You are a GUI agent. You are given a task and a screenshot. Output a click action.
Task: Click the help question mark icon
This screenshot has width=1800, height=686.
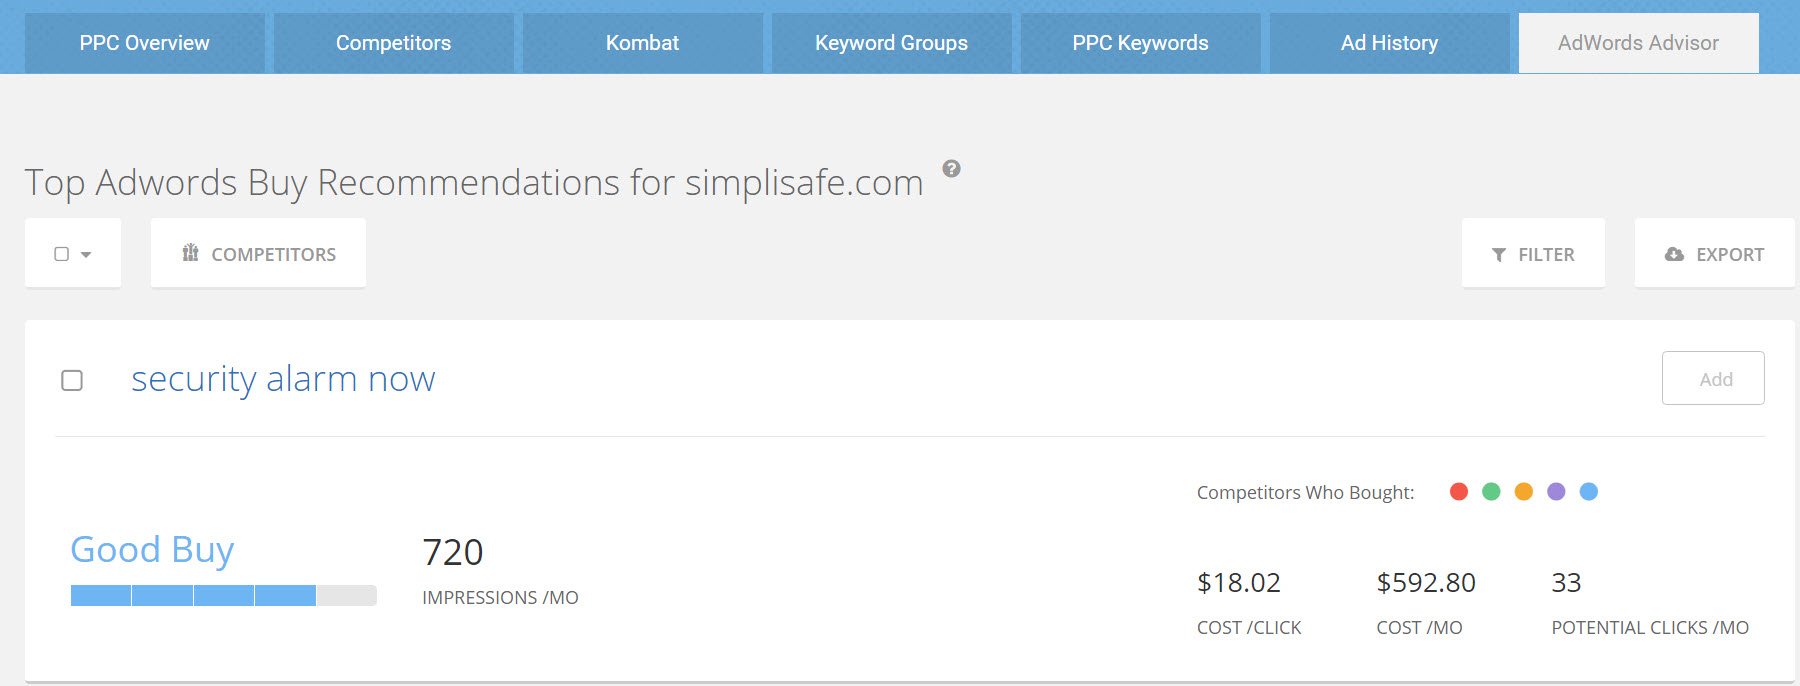pyautogui.click(x=952, y=169)
